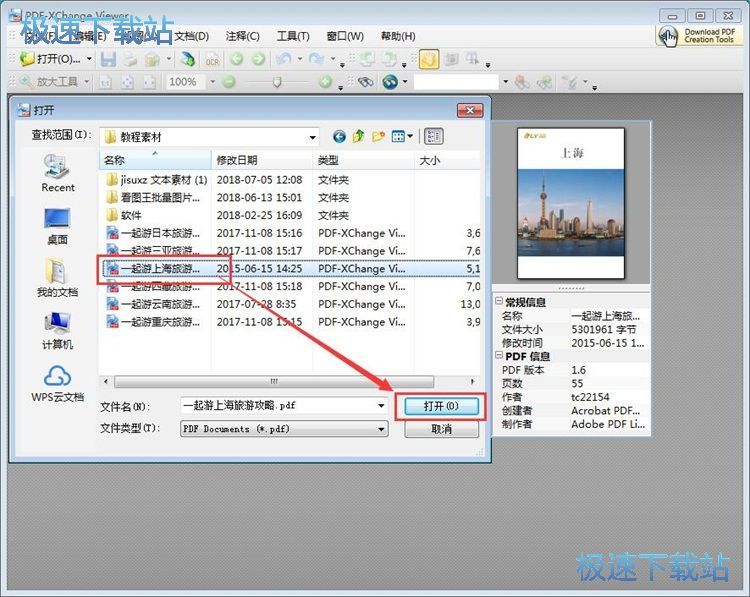The image size is (750, 597).
Task: Collapse the PDF info (PDF 信息) section
Action: tap(499, 355)
